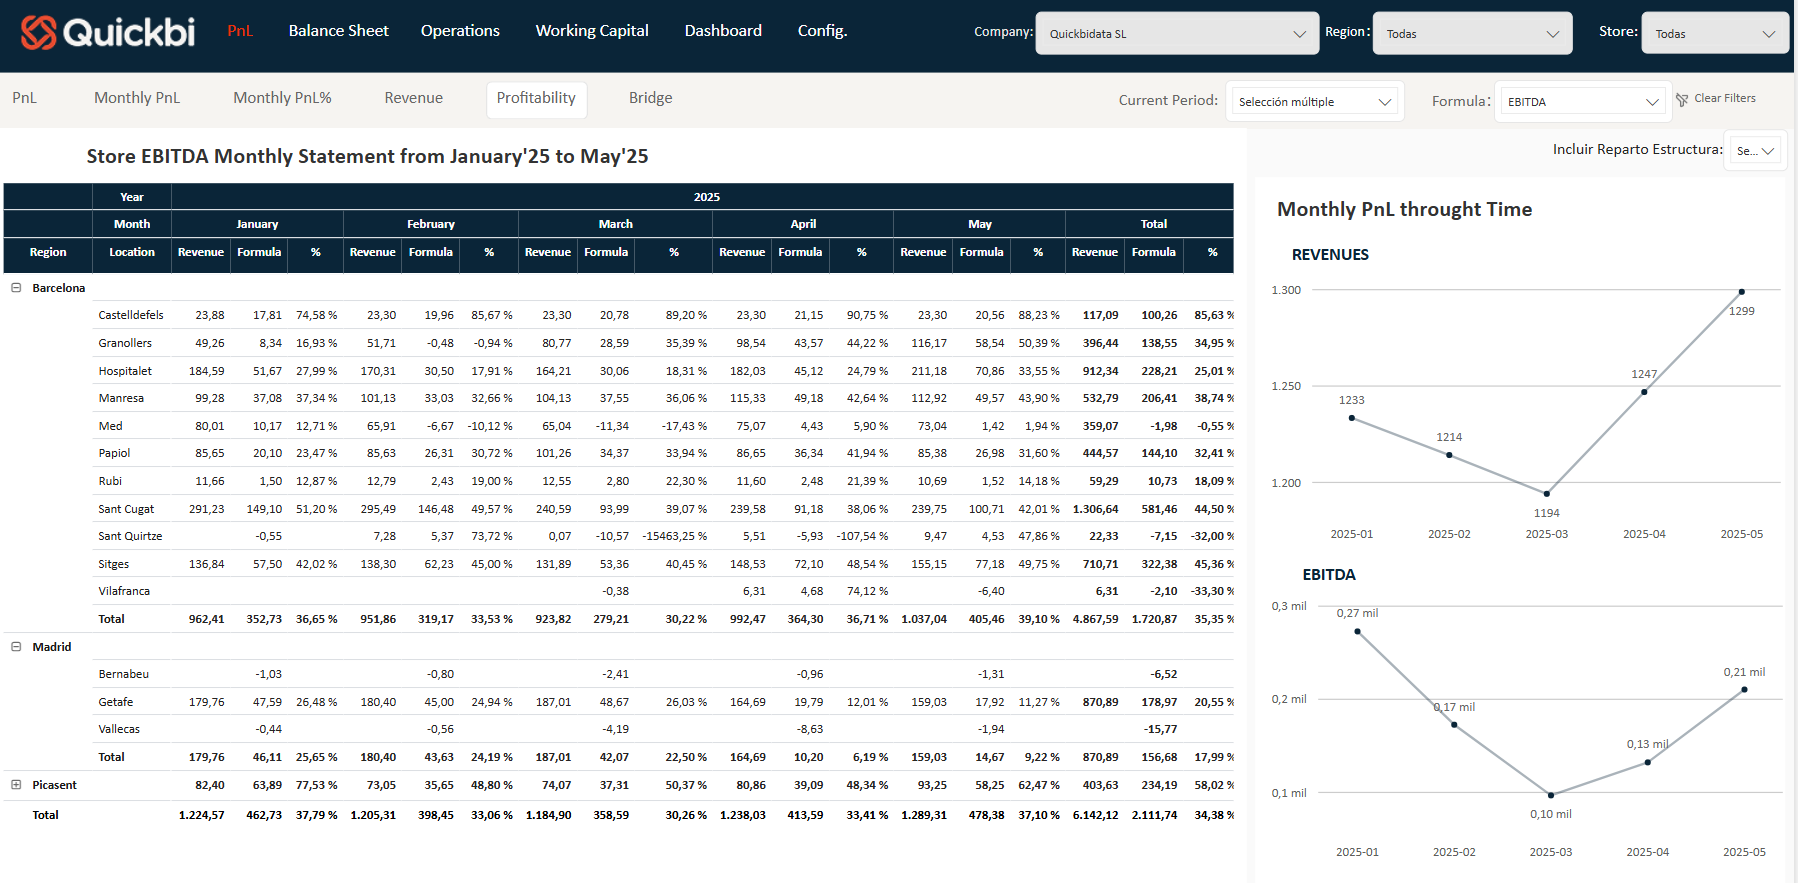The width and height of the screenshot is (1798, 883).
Task: Click the Clear Filters eraser icon
Action: [x=1682, y=100]
